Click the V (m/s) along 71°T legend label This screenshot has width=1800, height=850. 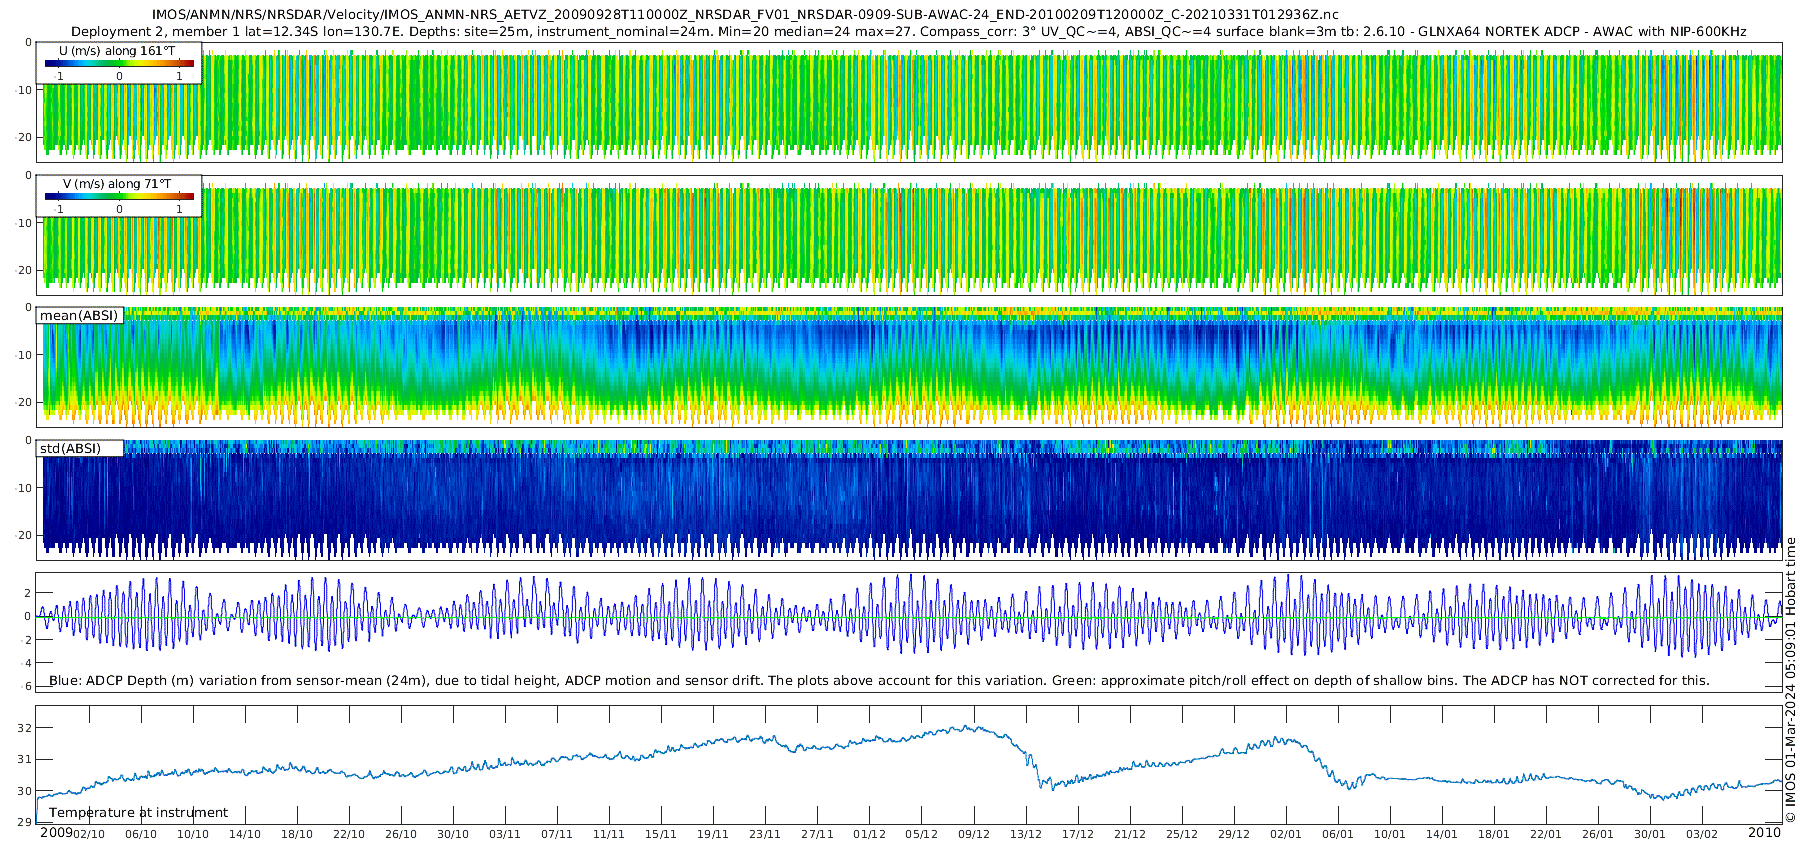coord(117,184)
